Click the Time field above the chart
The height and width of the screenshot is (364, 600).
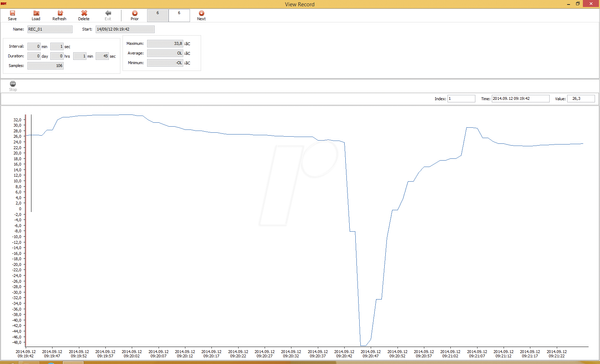(x=520, y=99)
